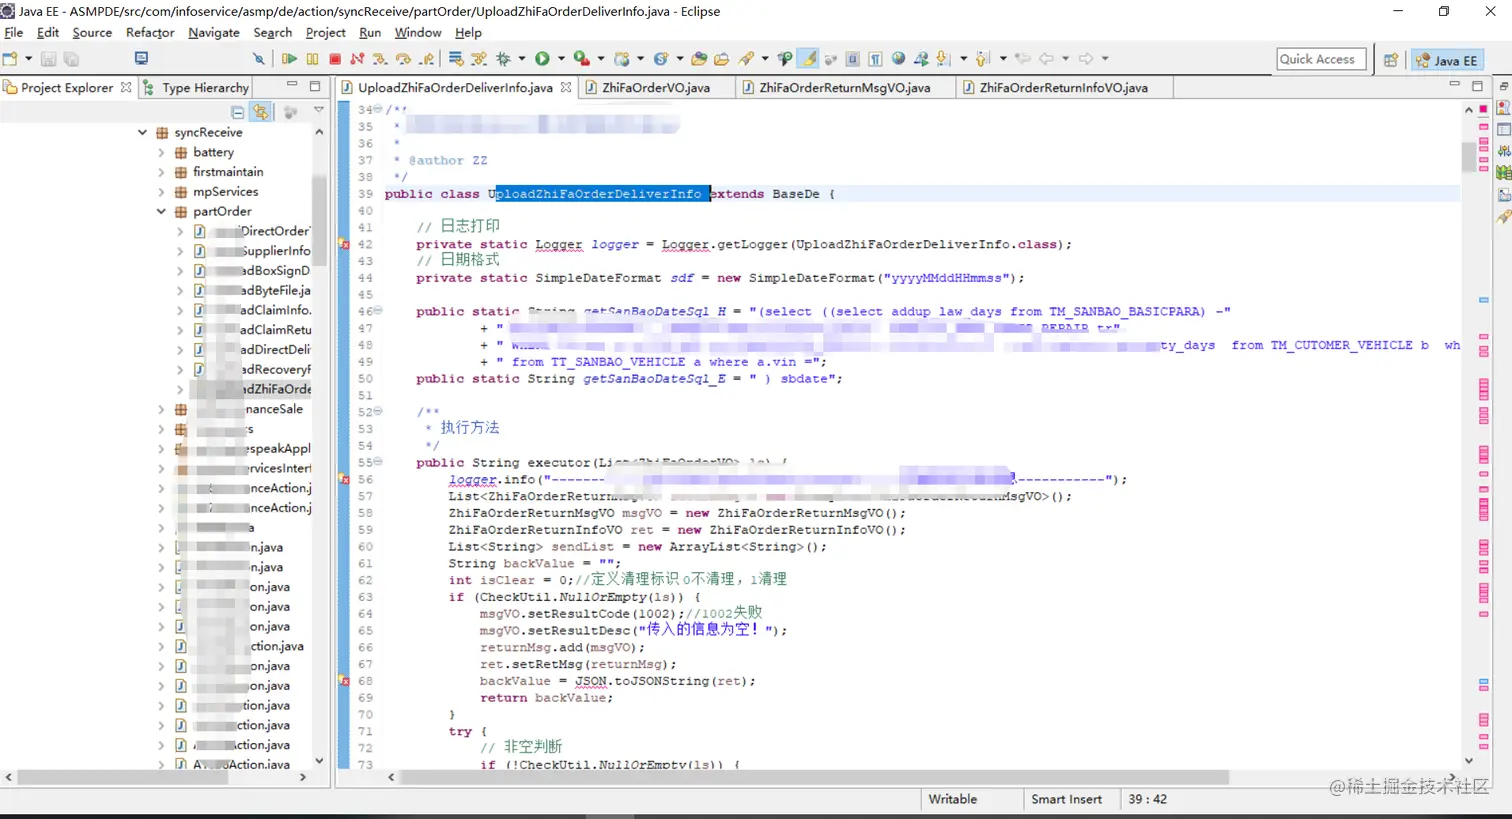Click the Open Perspective icon
1512x819 pixels.
pos(1390,60)
